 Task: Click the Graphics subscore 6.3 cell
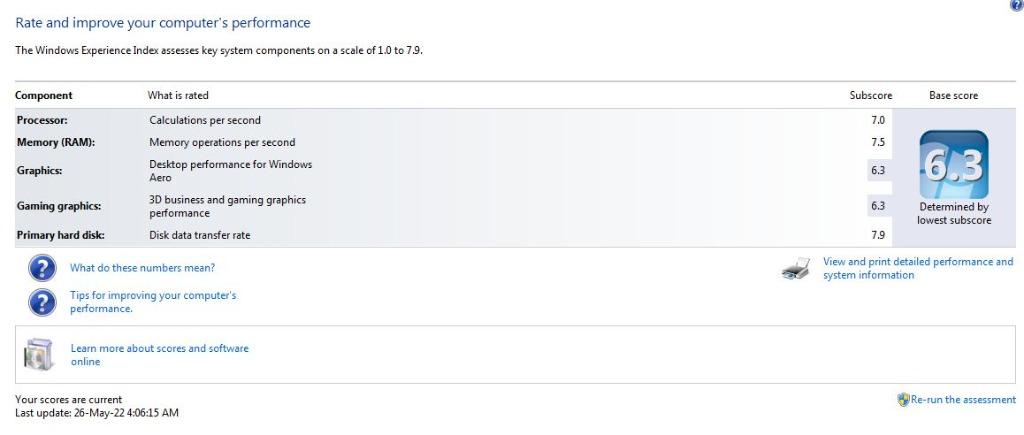[x=878, y=170]
